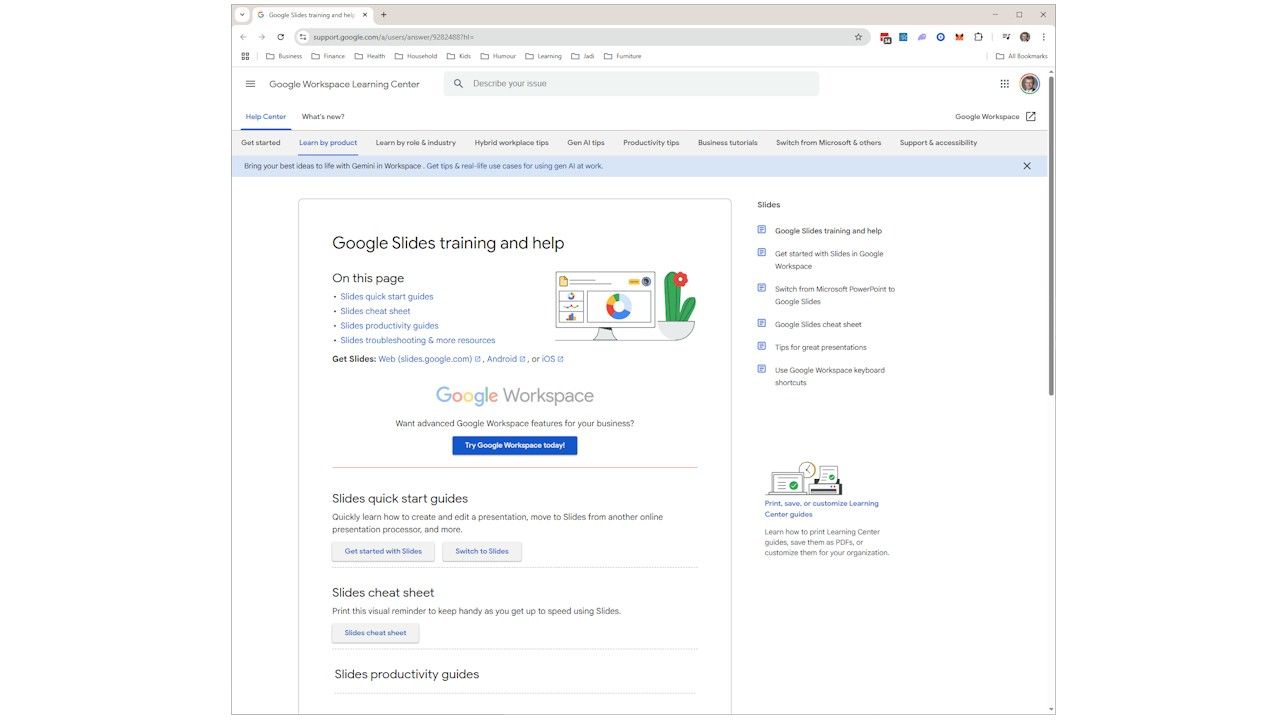Open the Furniture bookmarks folder

pyautogui.click(x=622, y=56)
